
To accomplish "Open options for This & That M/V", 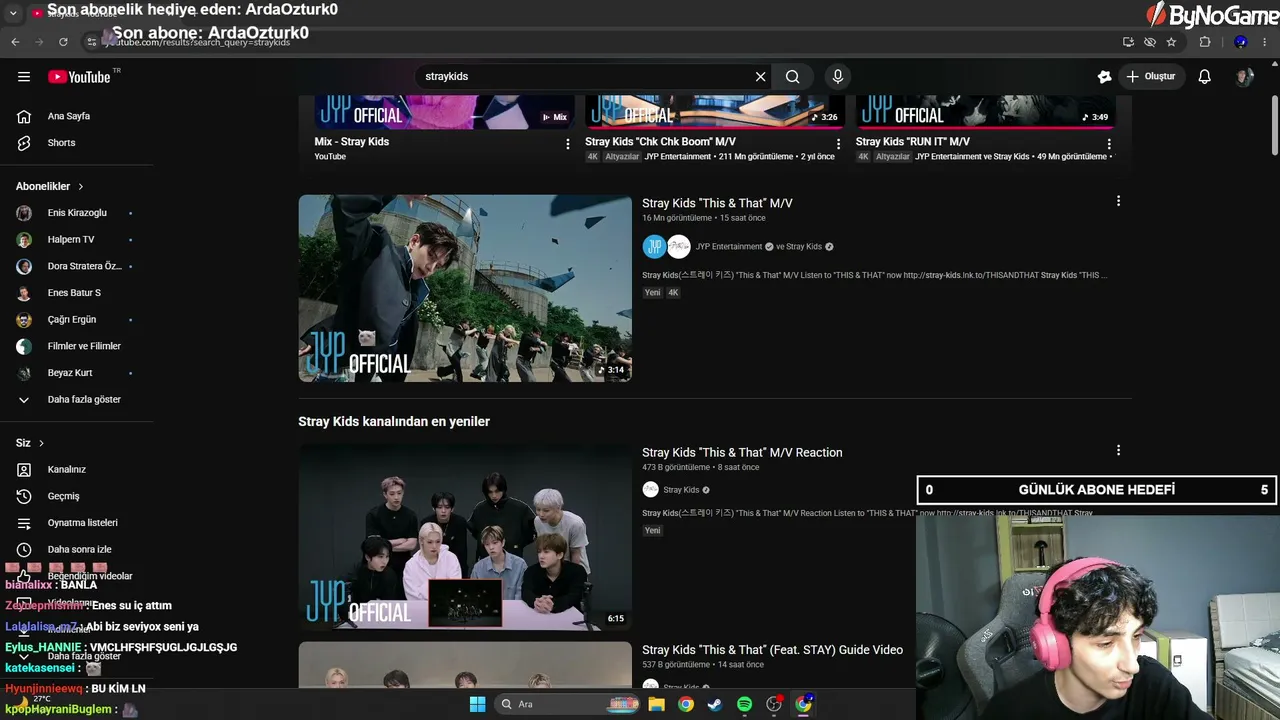I will 1118,201.
